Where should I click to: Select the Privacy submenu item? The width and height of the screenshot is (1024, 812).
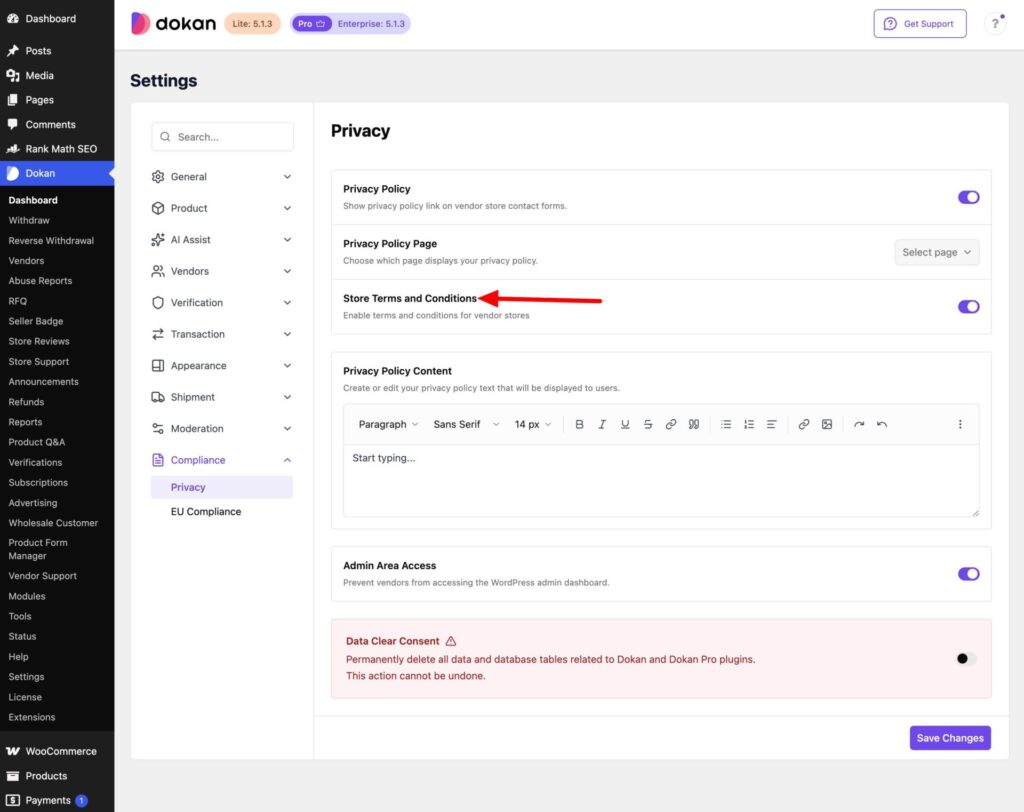[x=222, y=487]
